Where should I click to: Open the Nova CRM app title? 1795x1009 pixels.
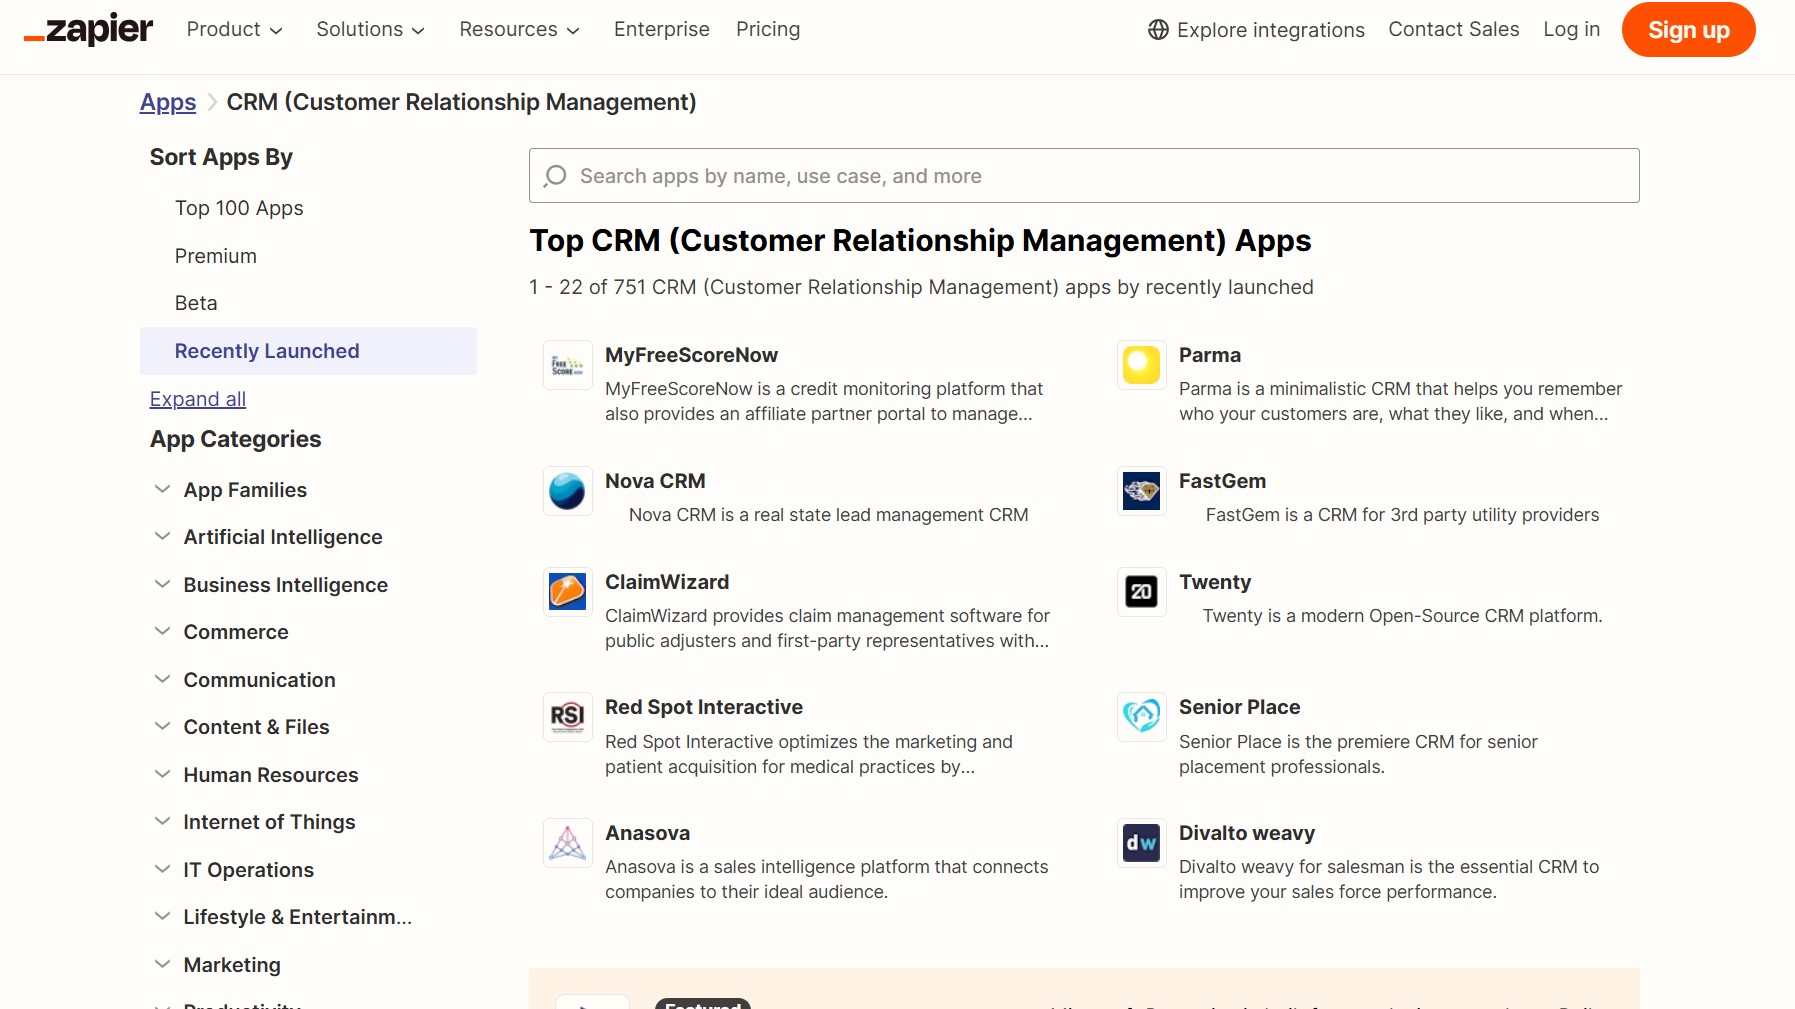pos(655,481)
